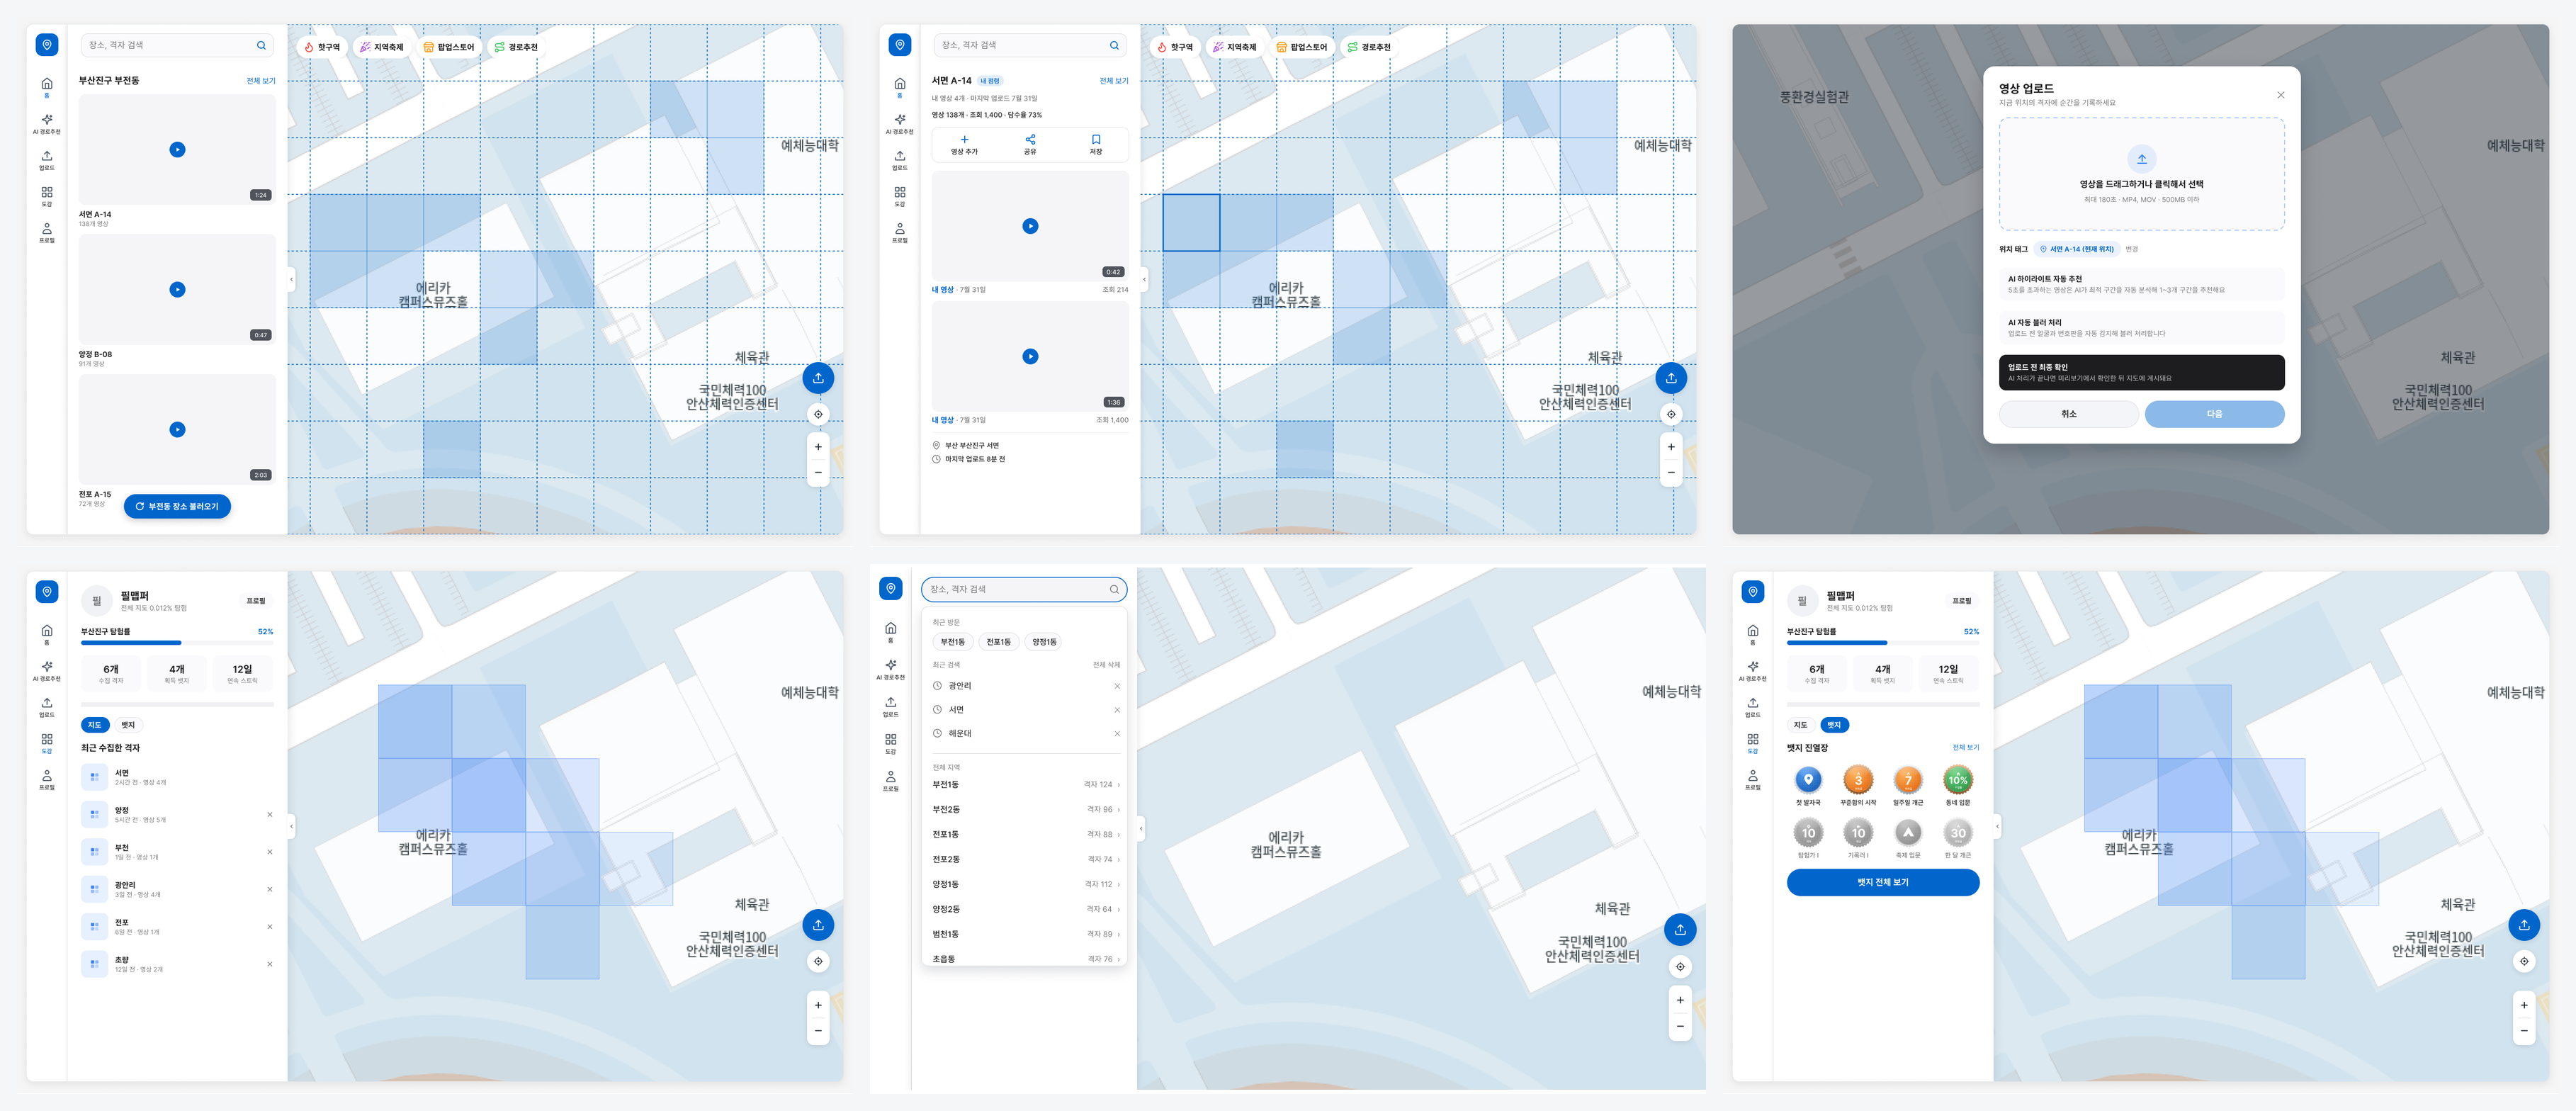Click the 공유 share icon
This screenshot has height=1111, width=2576.
point(1030,140)
